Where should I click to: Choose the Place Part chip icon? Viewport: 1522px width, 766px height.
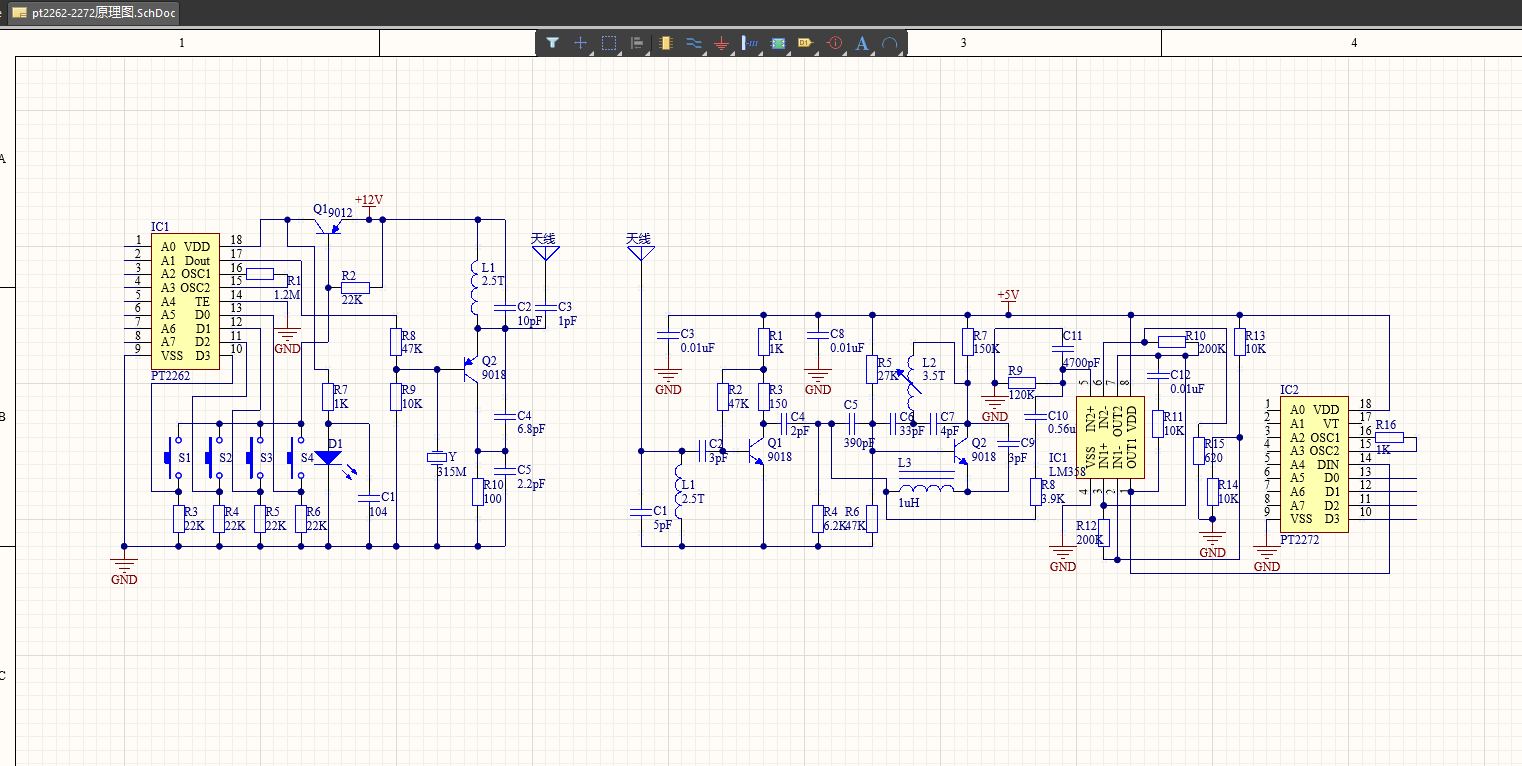(666, 43)
